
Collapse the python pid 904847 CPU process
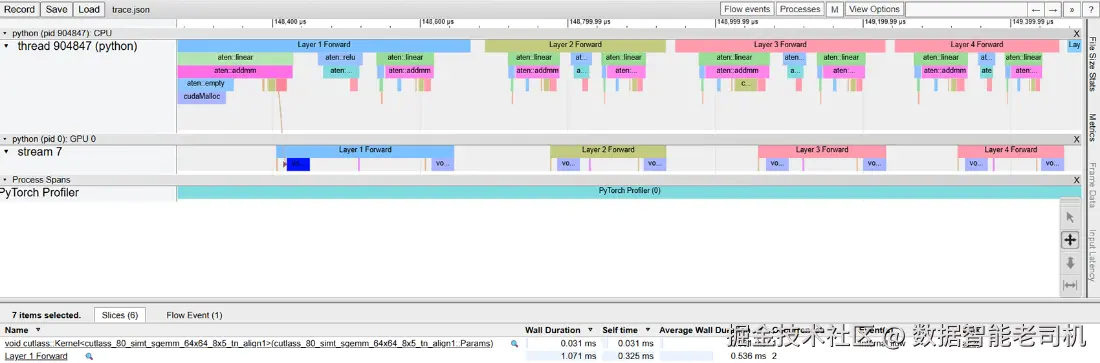tap(6, 33)
